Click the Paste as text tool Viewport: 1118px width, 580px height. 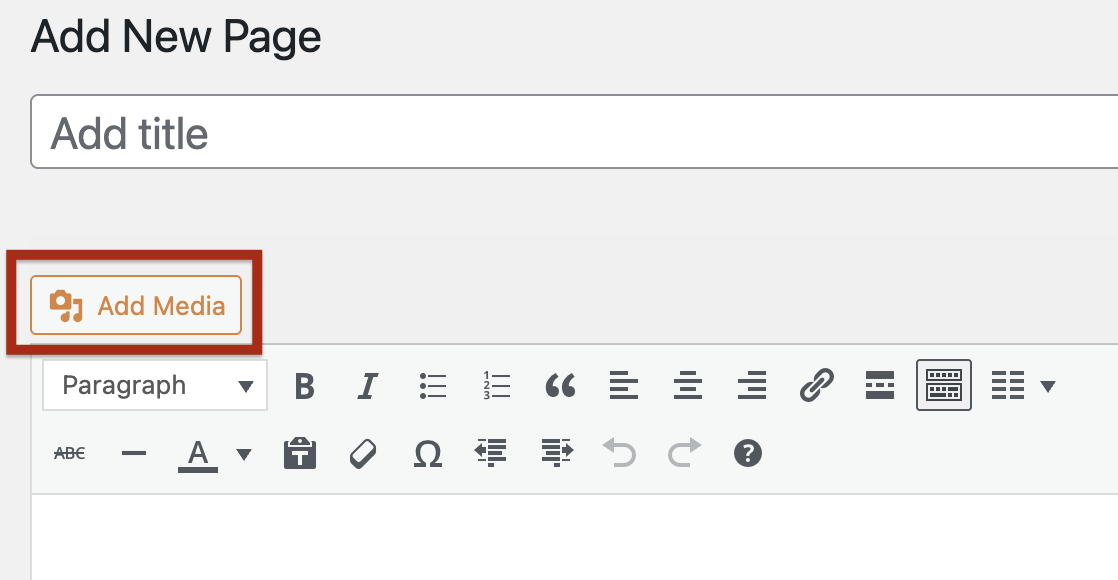pyautogui.click(x=301, y=453)
